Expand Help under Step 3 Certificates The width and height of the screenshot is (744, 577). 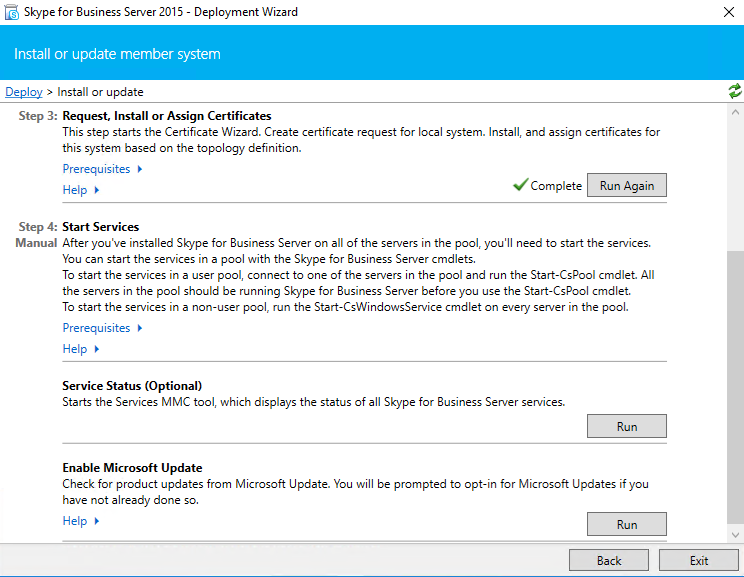[x=81, y=190]
